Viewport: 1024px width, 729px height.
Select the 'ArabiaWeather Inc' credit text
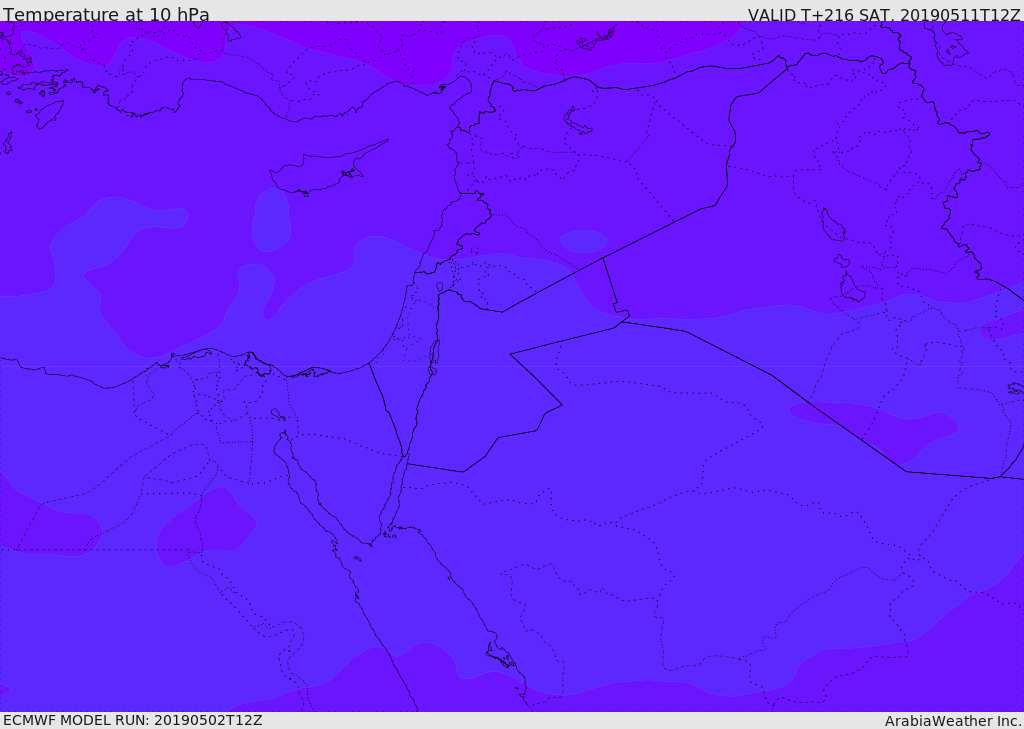point(951,721)
